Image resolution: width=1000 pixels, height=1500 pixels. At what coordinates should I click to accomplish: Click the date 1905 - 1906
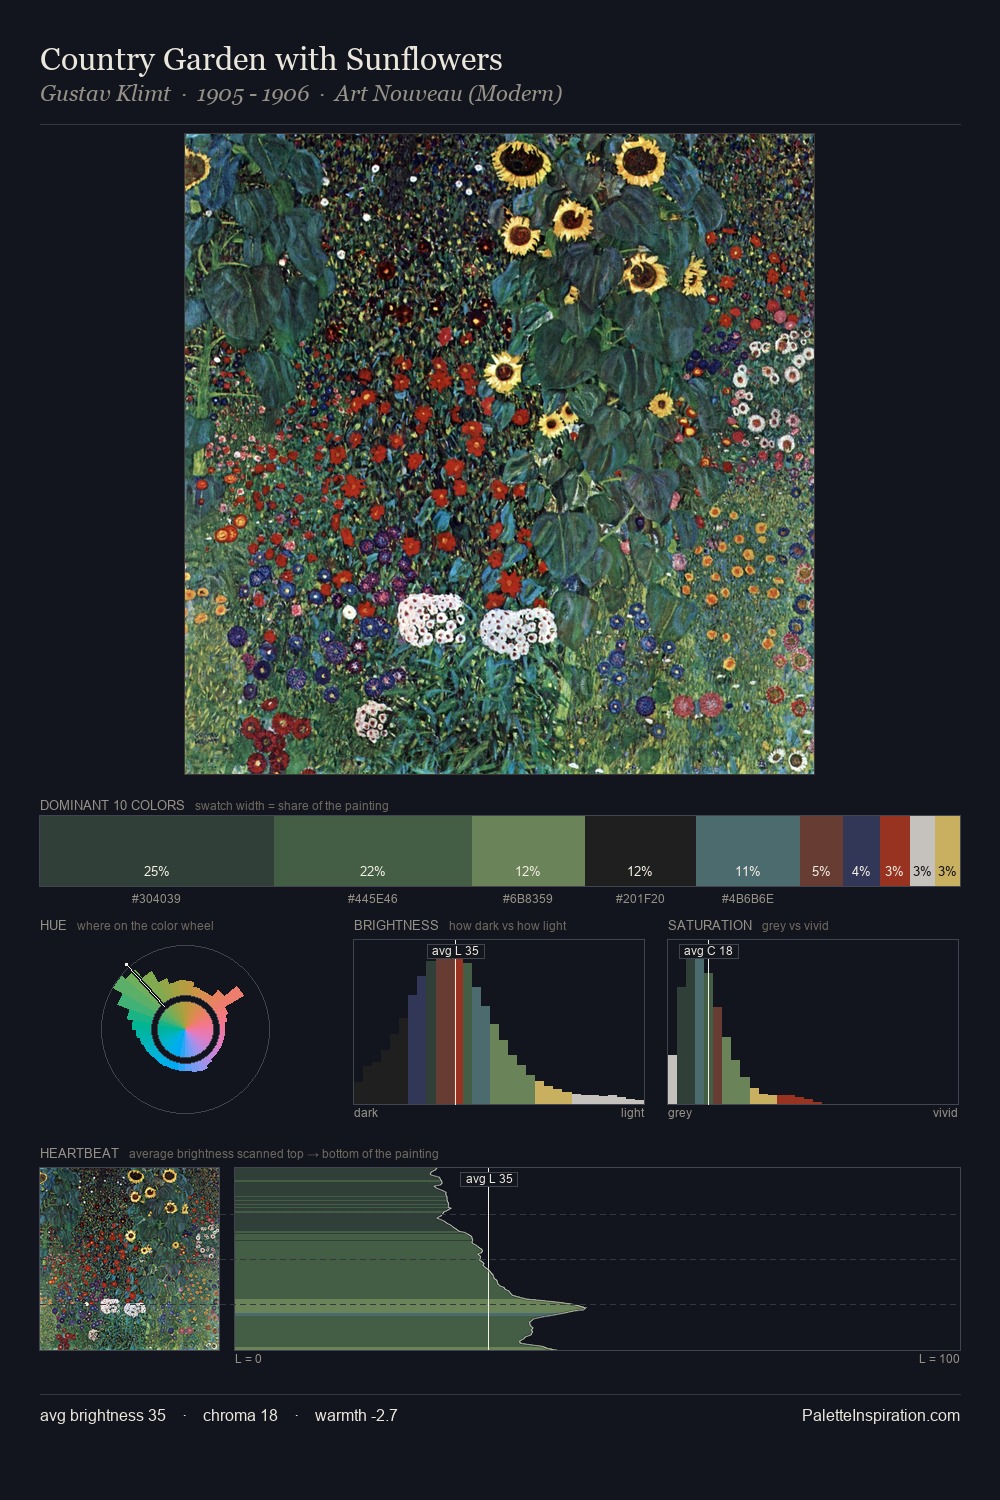pos(253,94)
